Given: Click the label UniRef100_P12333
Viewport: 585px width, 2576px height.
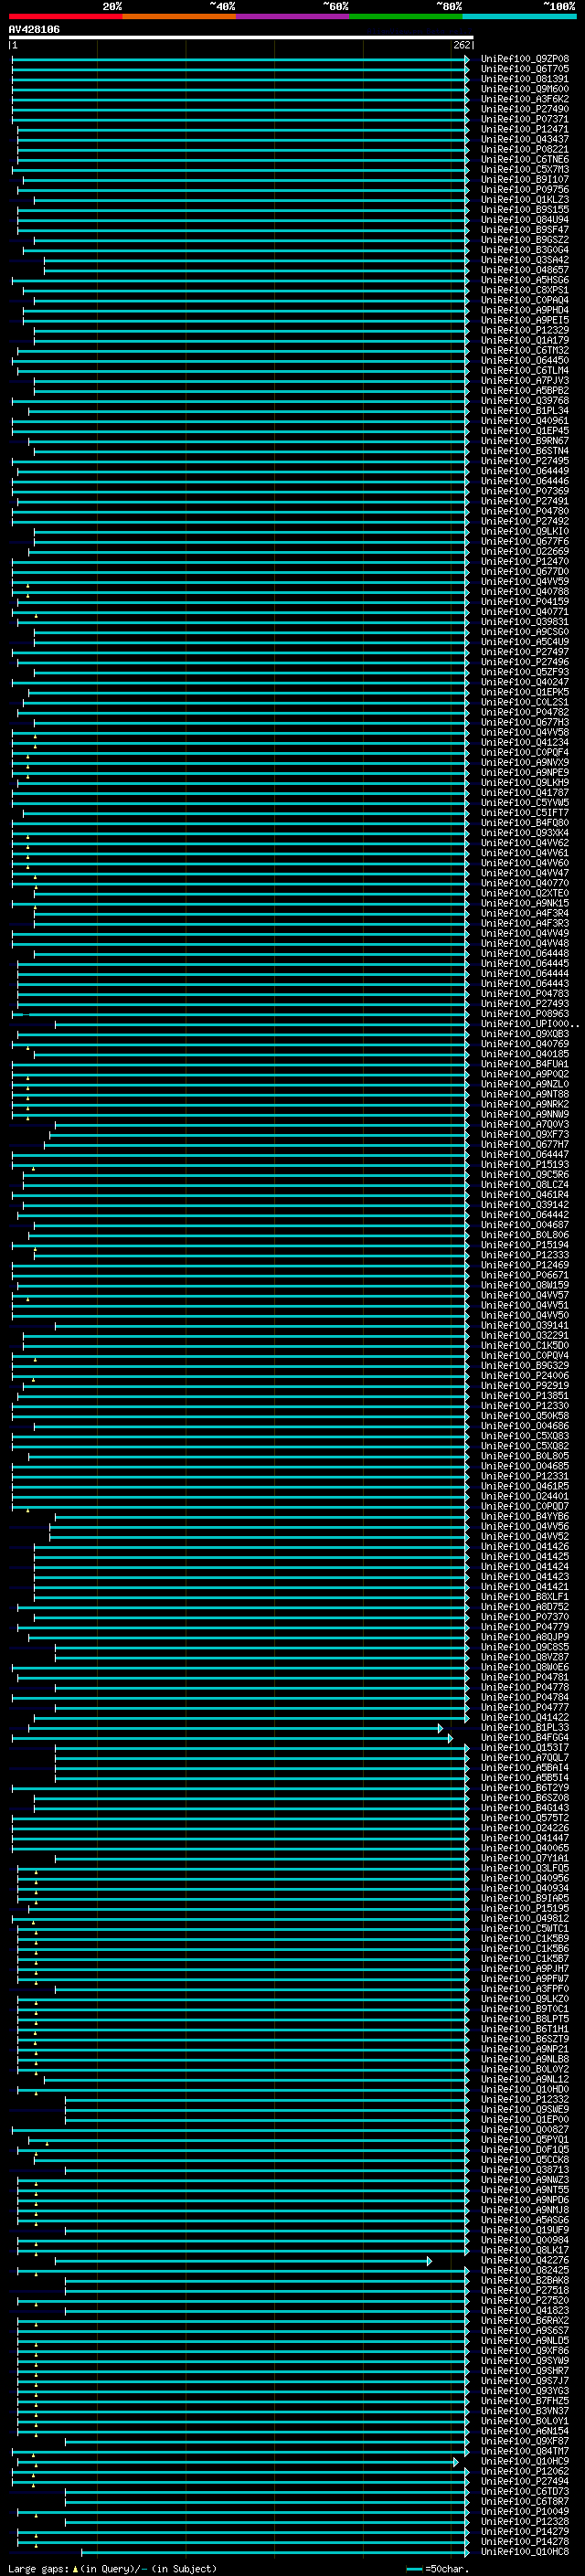Looking at the screenshot, I should (525, 1255).
